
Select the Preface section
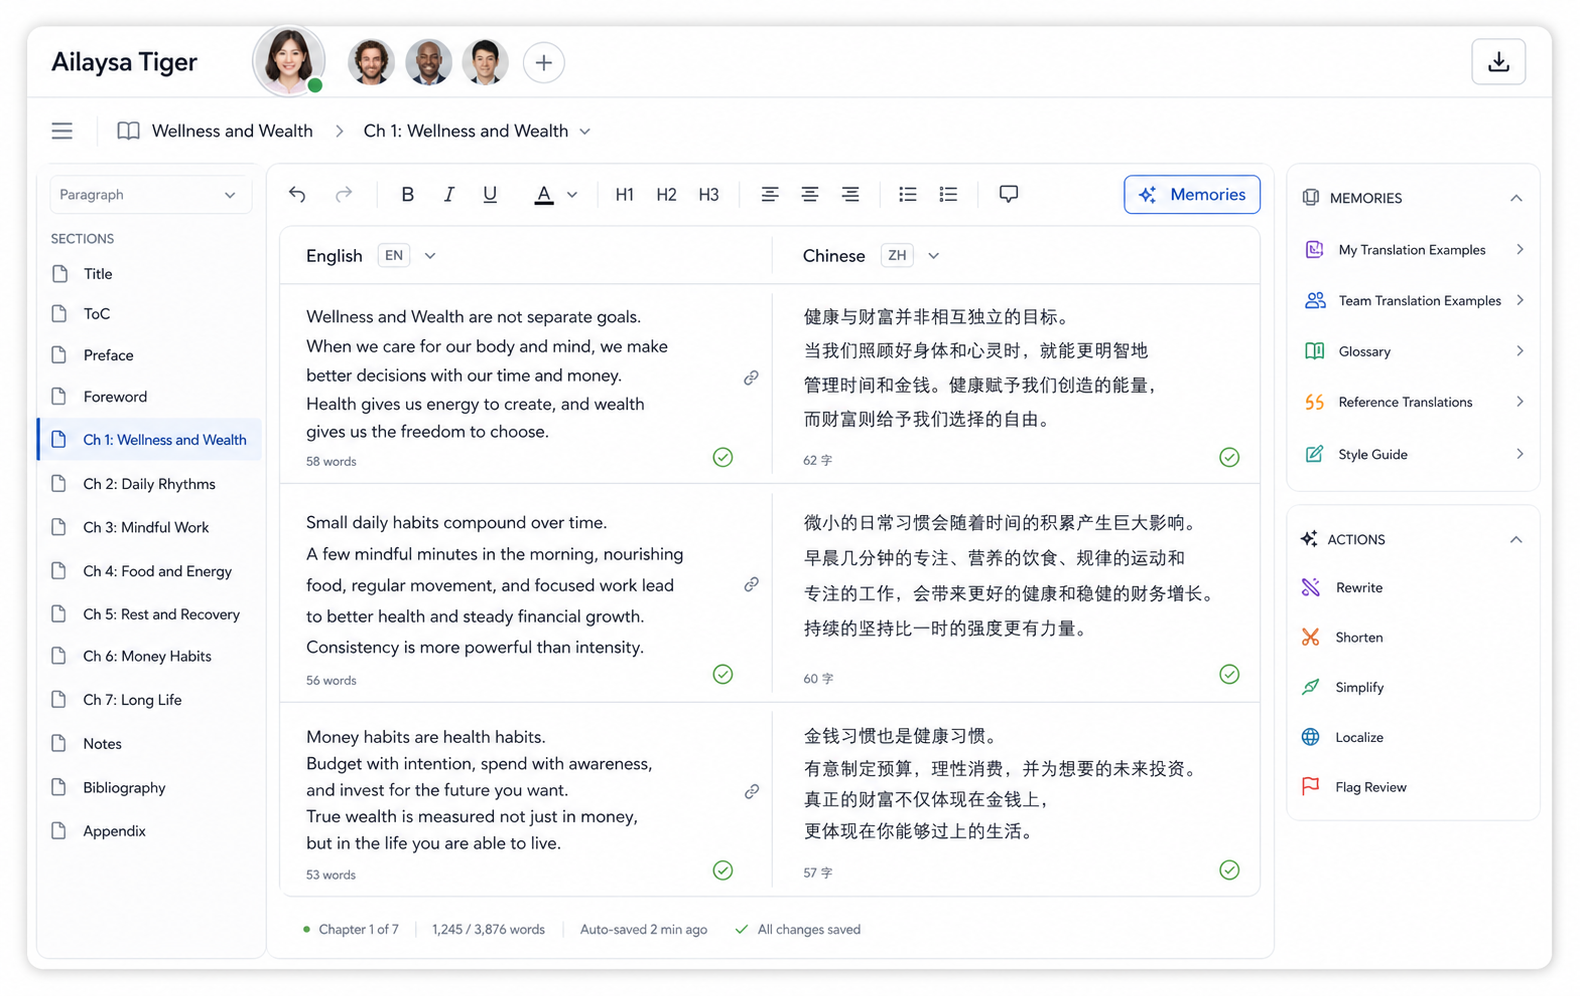(150, 355)
